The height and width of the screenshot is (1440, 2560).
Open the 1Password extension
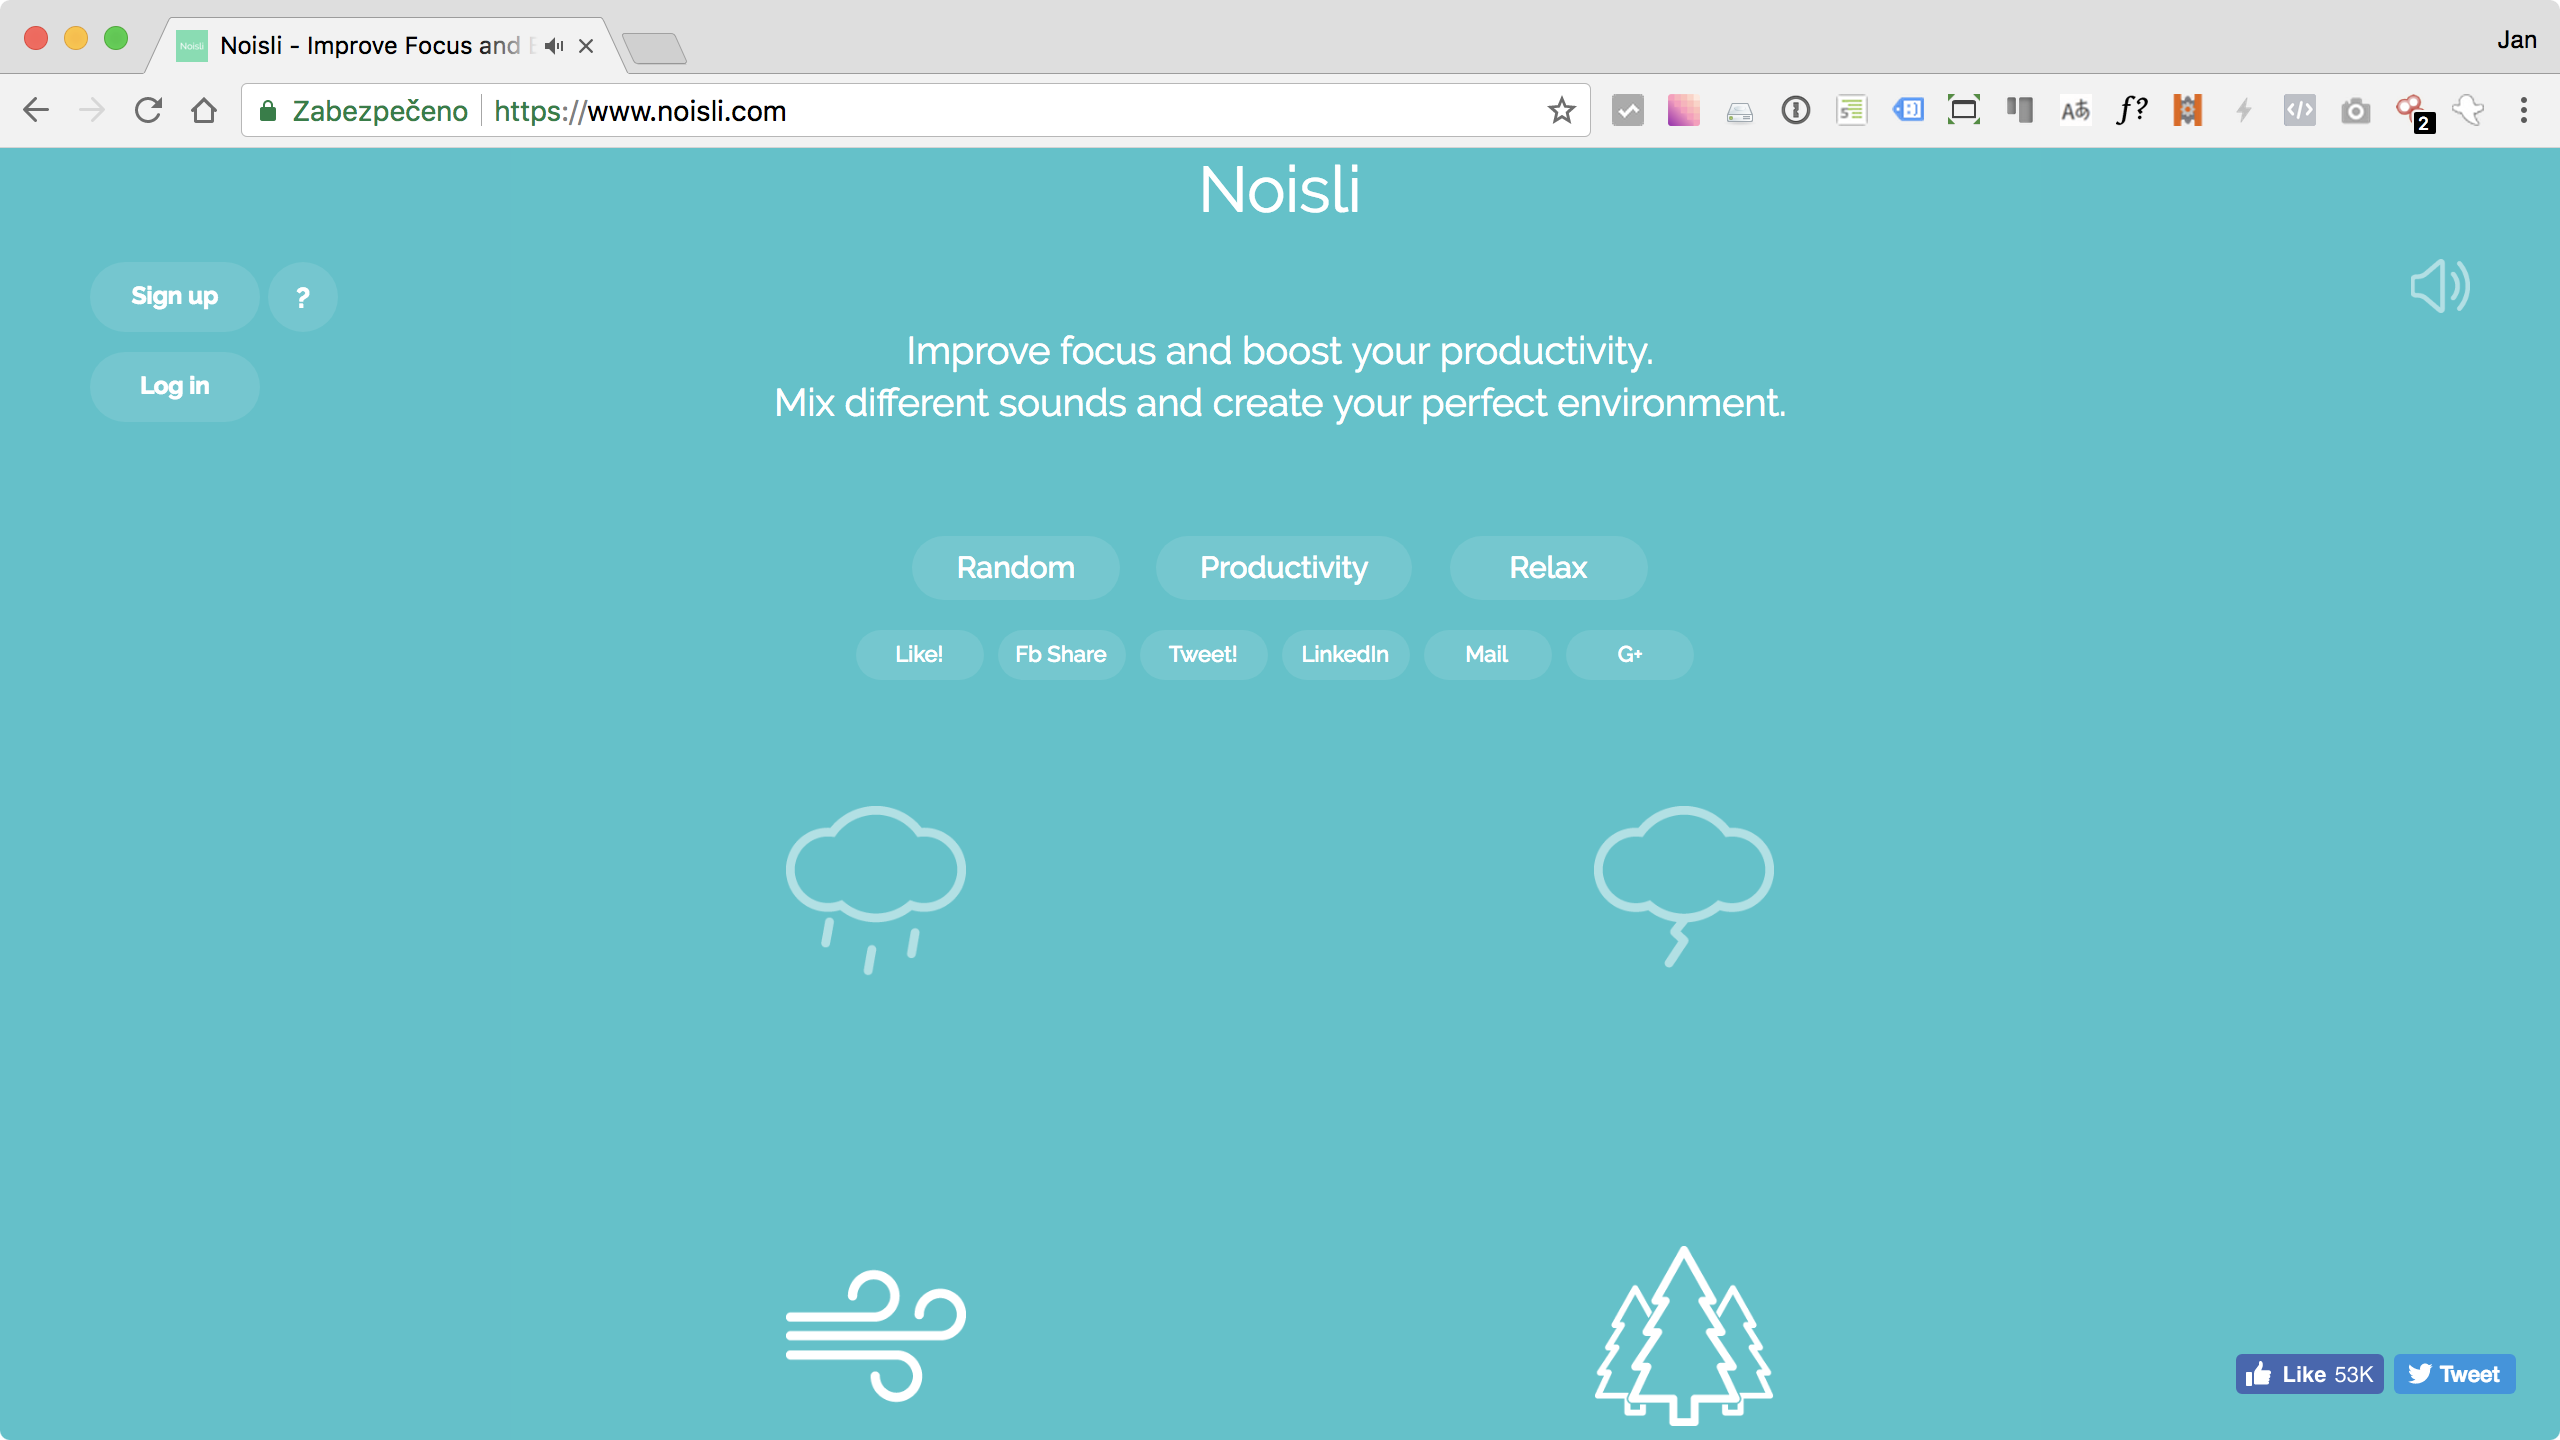[x=1795, y=110]
